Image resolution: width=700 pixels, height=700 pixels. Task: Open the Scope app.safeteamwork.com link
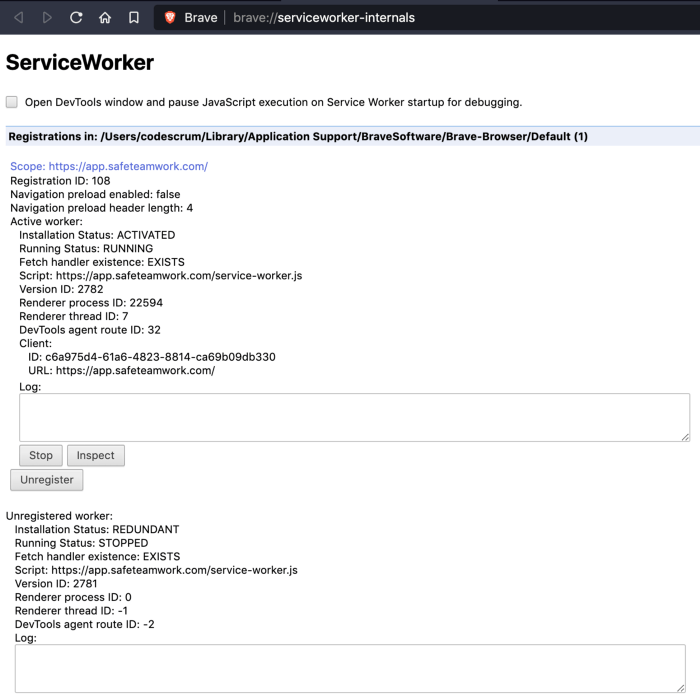109,166
